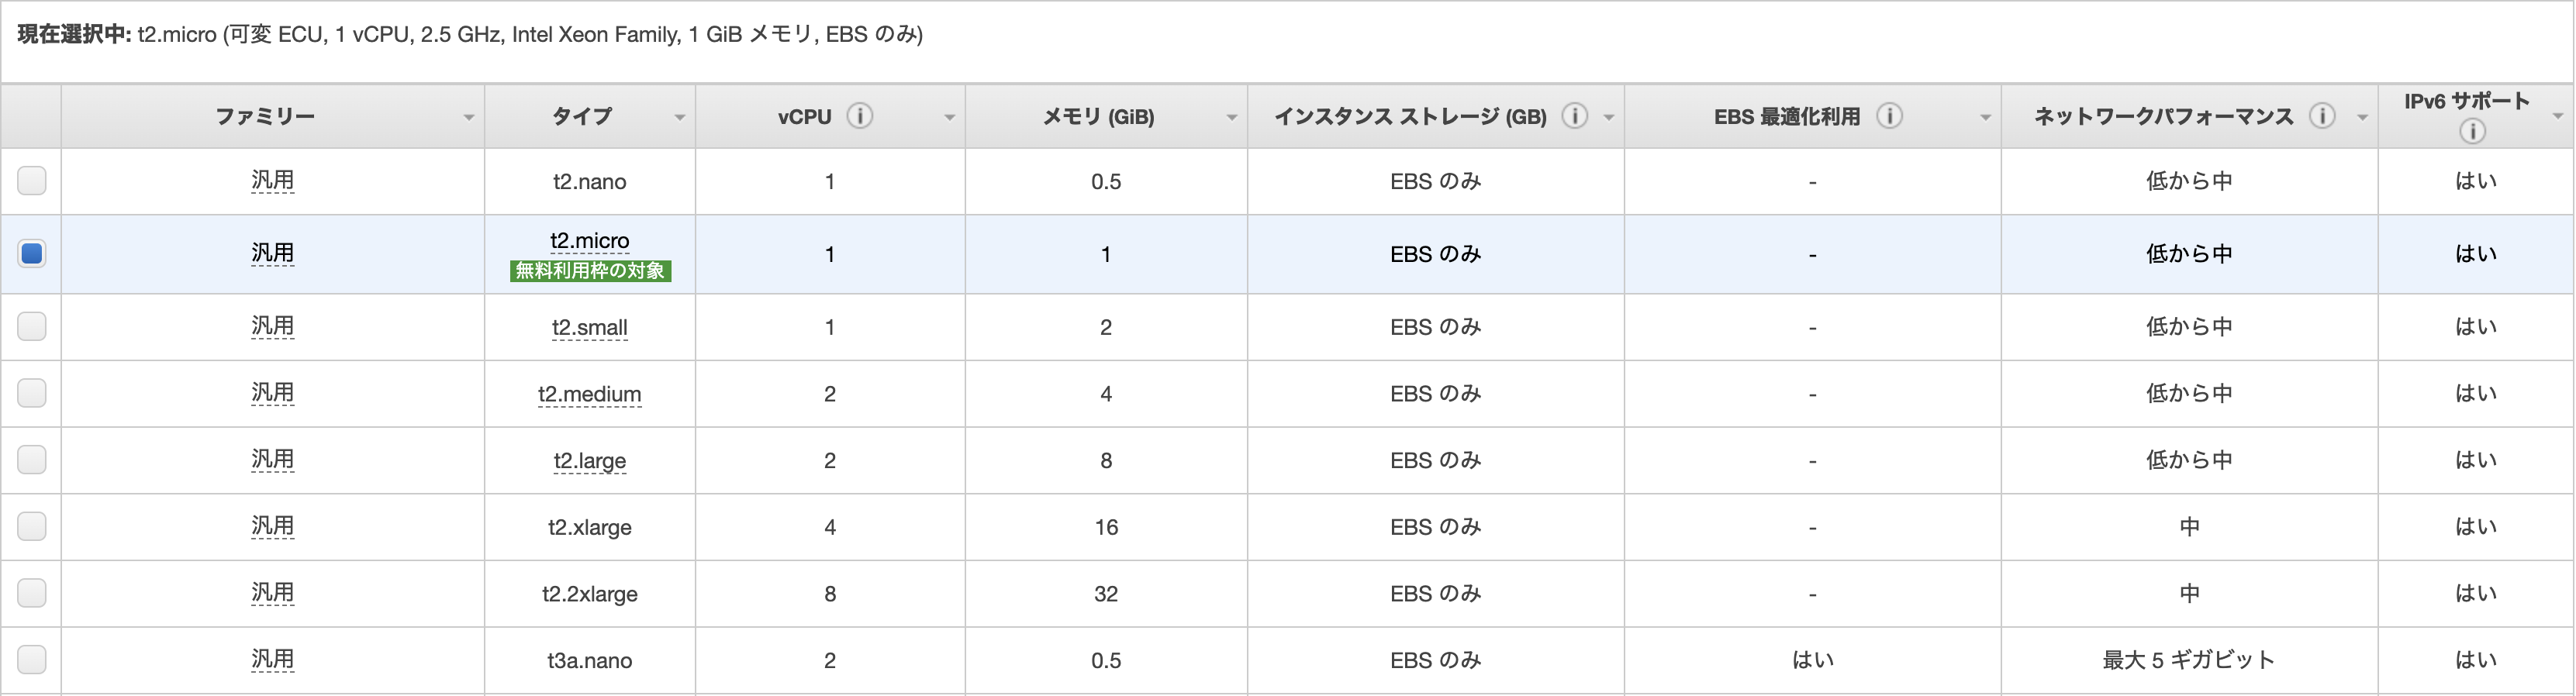Open info icon for インスタンス ストレージ (GB)
This screenshot has height=696, width=2576.
[x=1574, y=116]
